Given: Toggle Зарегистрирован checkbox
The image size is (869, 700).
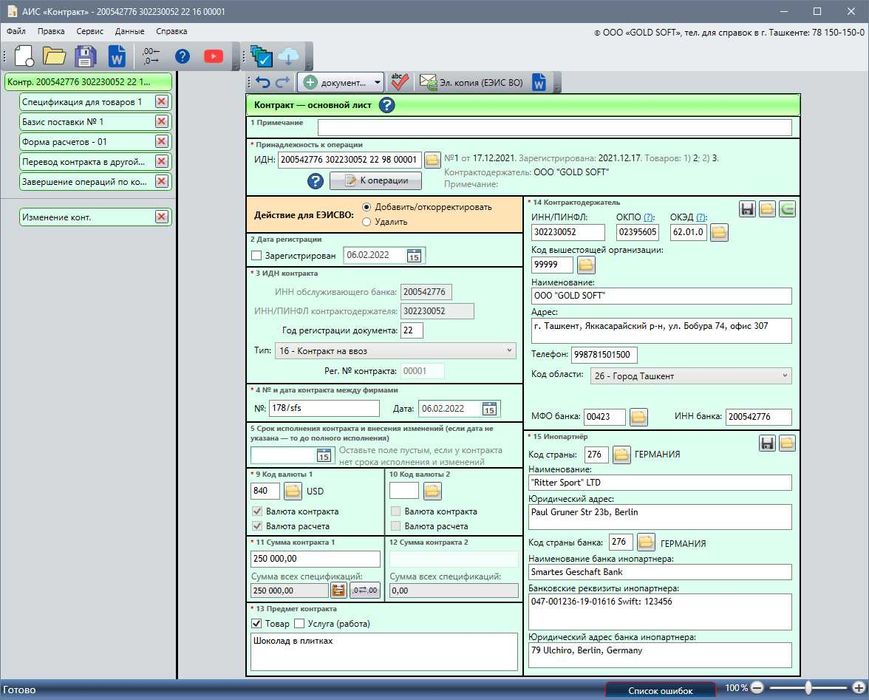Looking at the screenshot, I should [x=256, y=256].
